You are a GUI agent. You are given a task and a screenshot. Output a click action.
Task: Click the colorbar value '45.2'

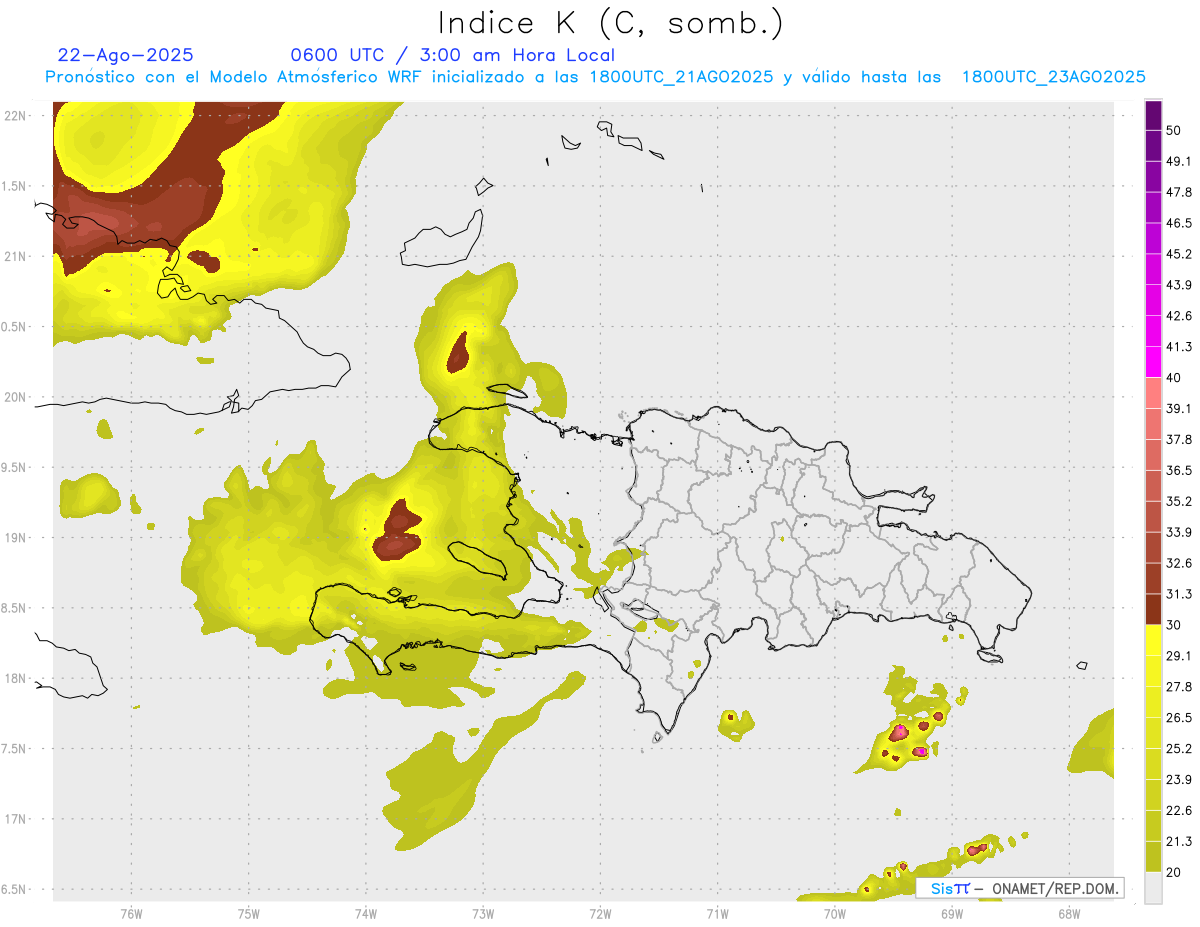pos(1179,254)
